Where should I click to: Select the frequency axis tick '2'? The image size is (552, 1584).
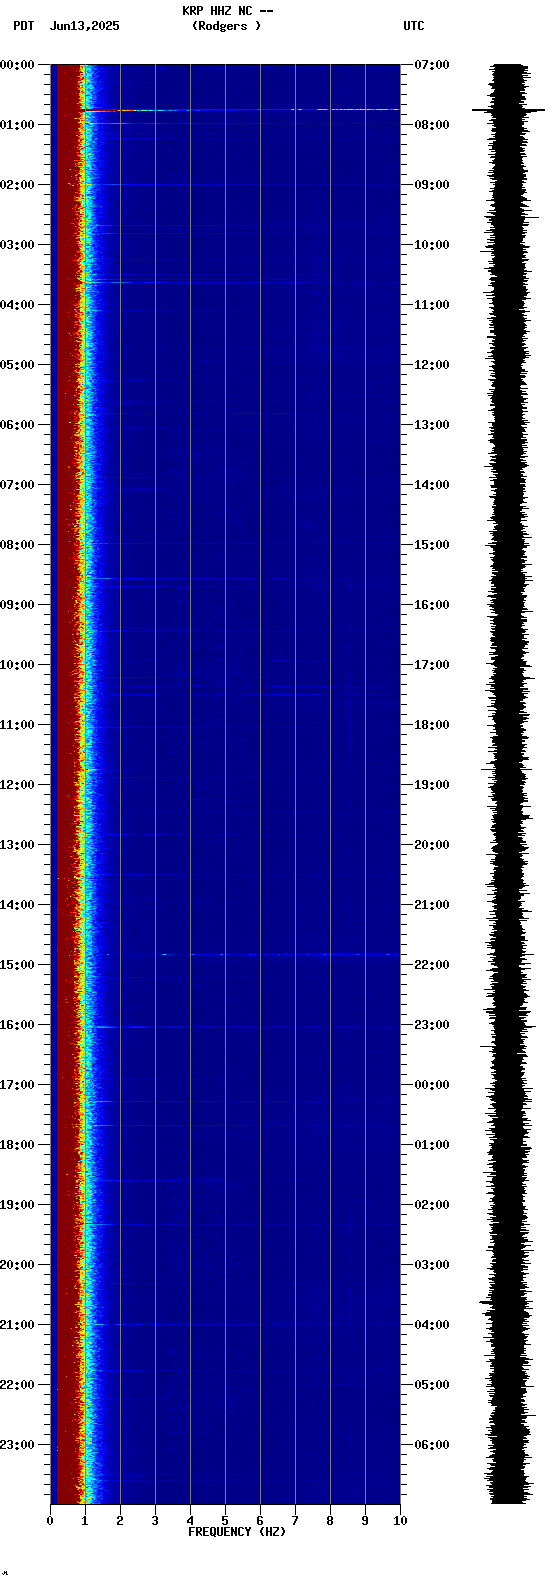(x=120, y=1521)
